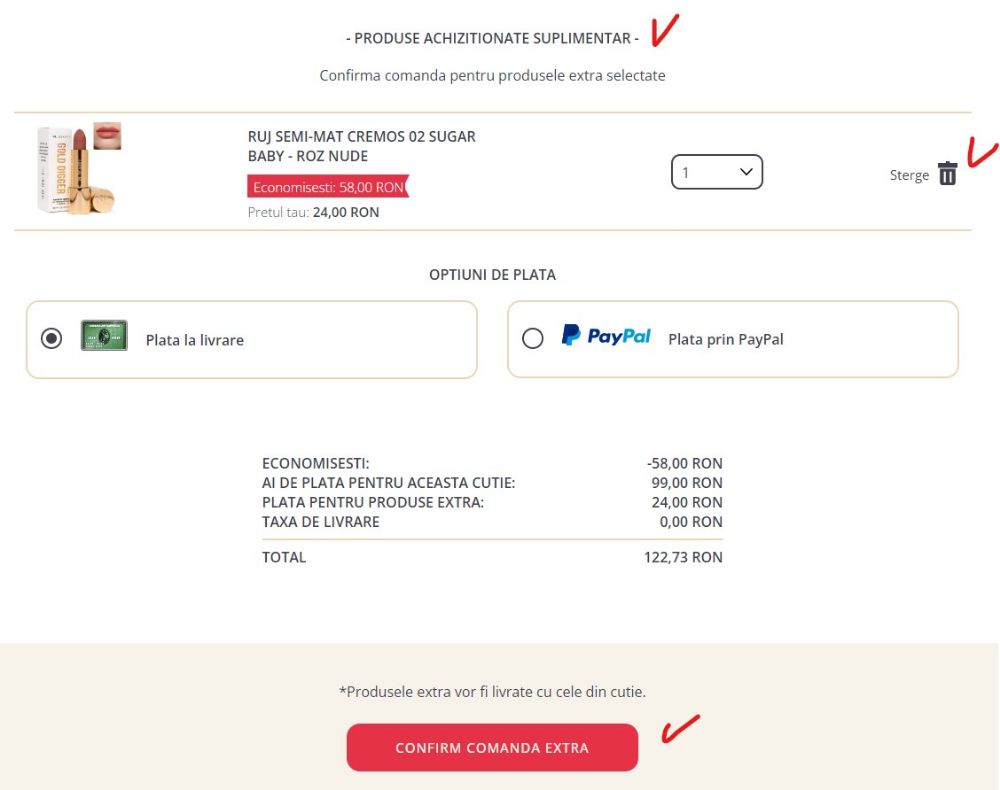Select the PayPal payment radio button
The image size is (1000, 790).
(x=533, y=339)
